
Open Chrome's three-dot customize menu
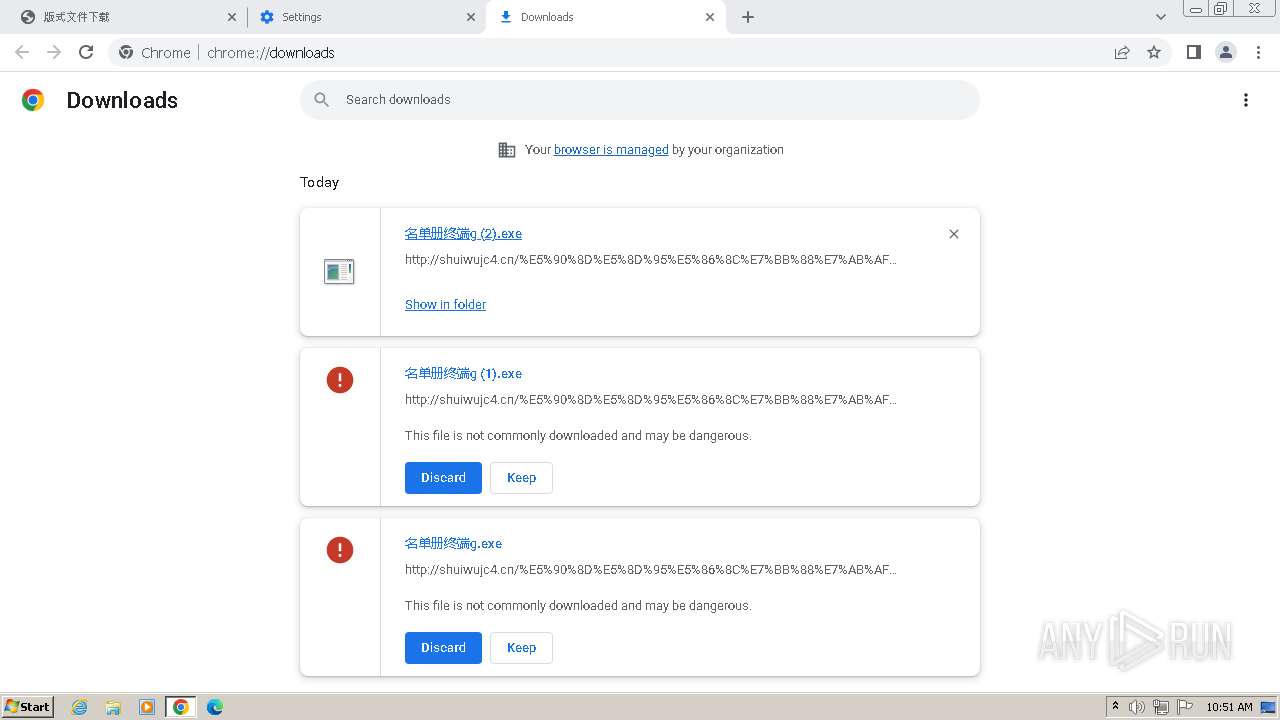pos(1259,52)
